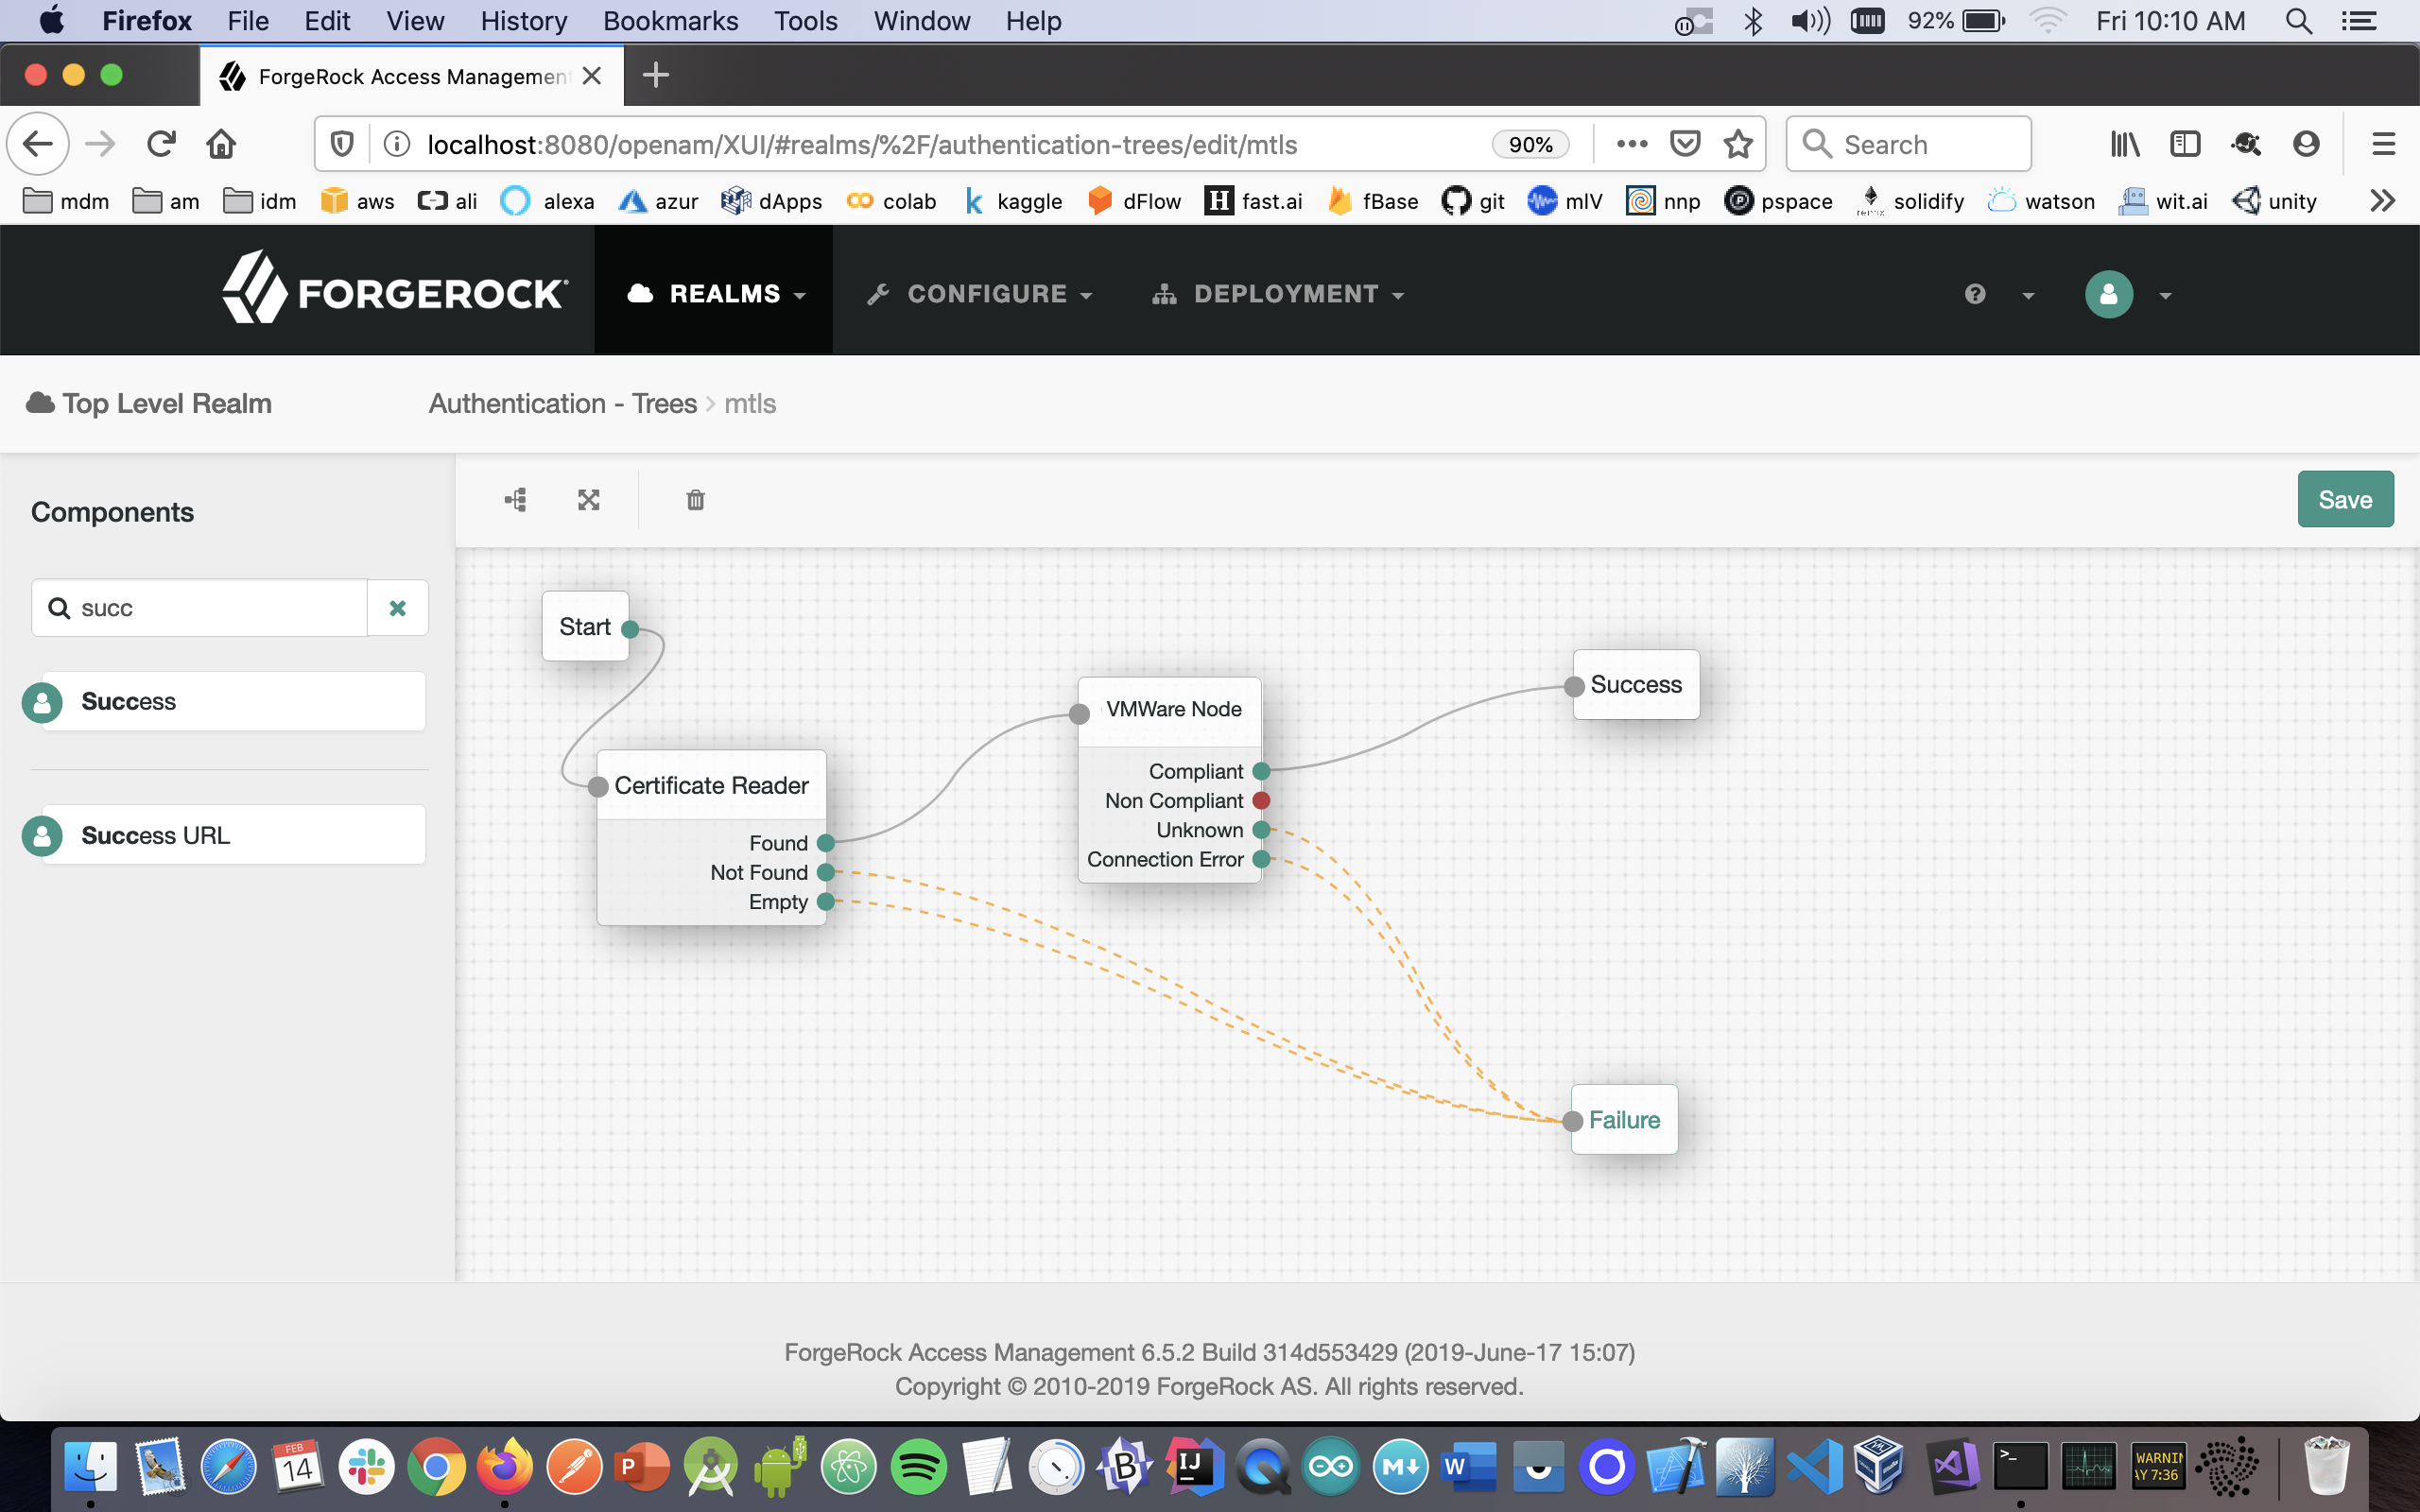This screenshot has height=1512, width=2420.
Task: Click the full-screen expand icon
Action: 589,500
